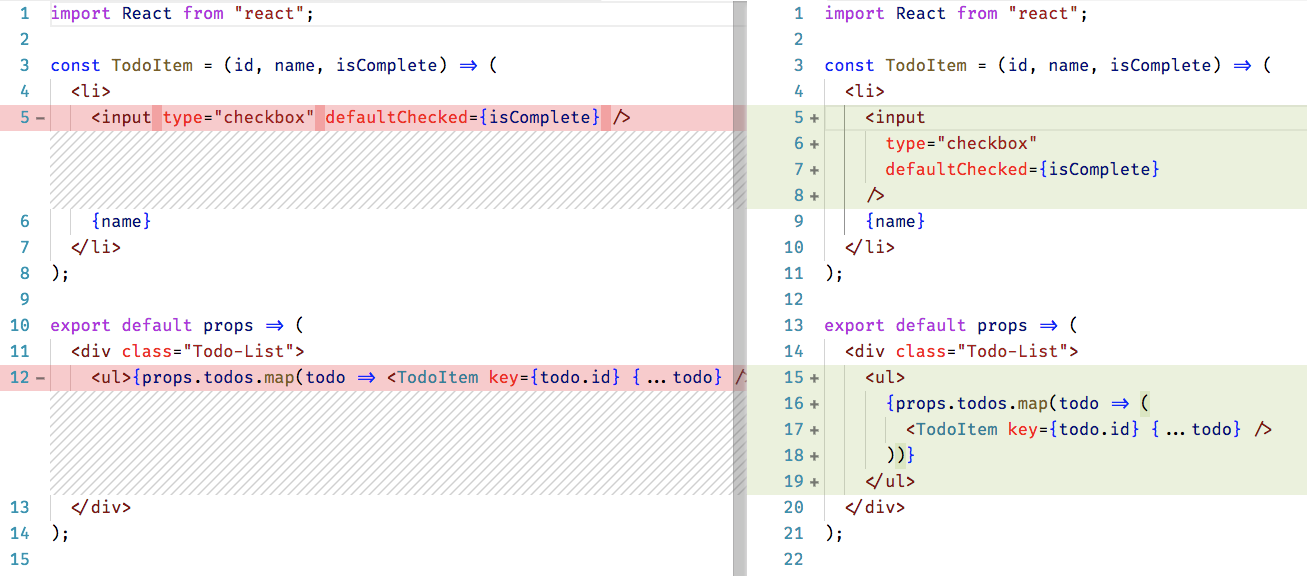Click the added <ul> line in right pane
Viewport: 1307px width, 576px height.
pyautogui.click(x=885, y=378)
